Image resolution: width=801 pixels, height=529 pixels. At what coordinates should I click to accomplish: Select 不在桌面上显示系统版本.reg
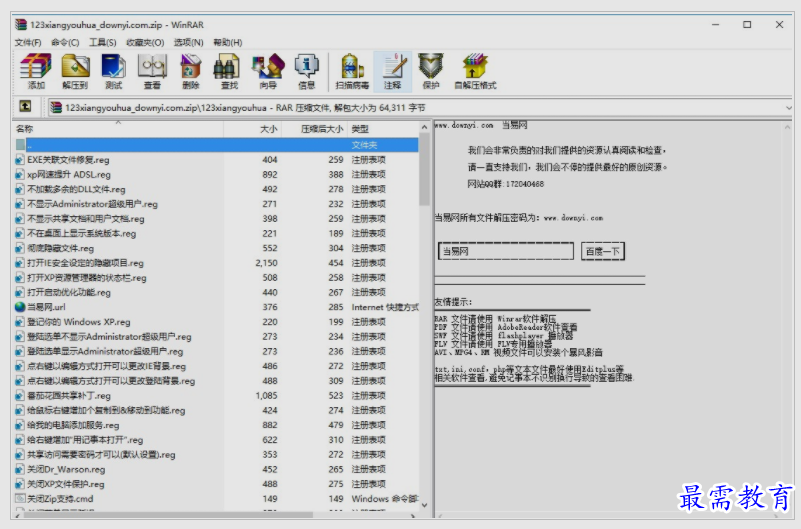[x=81, y=233]
